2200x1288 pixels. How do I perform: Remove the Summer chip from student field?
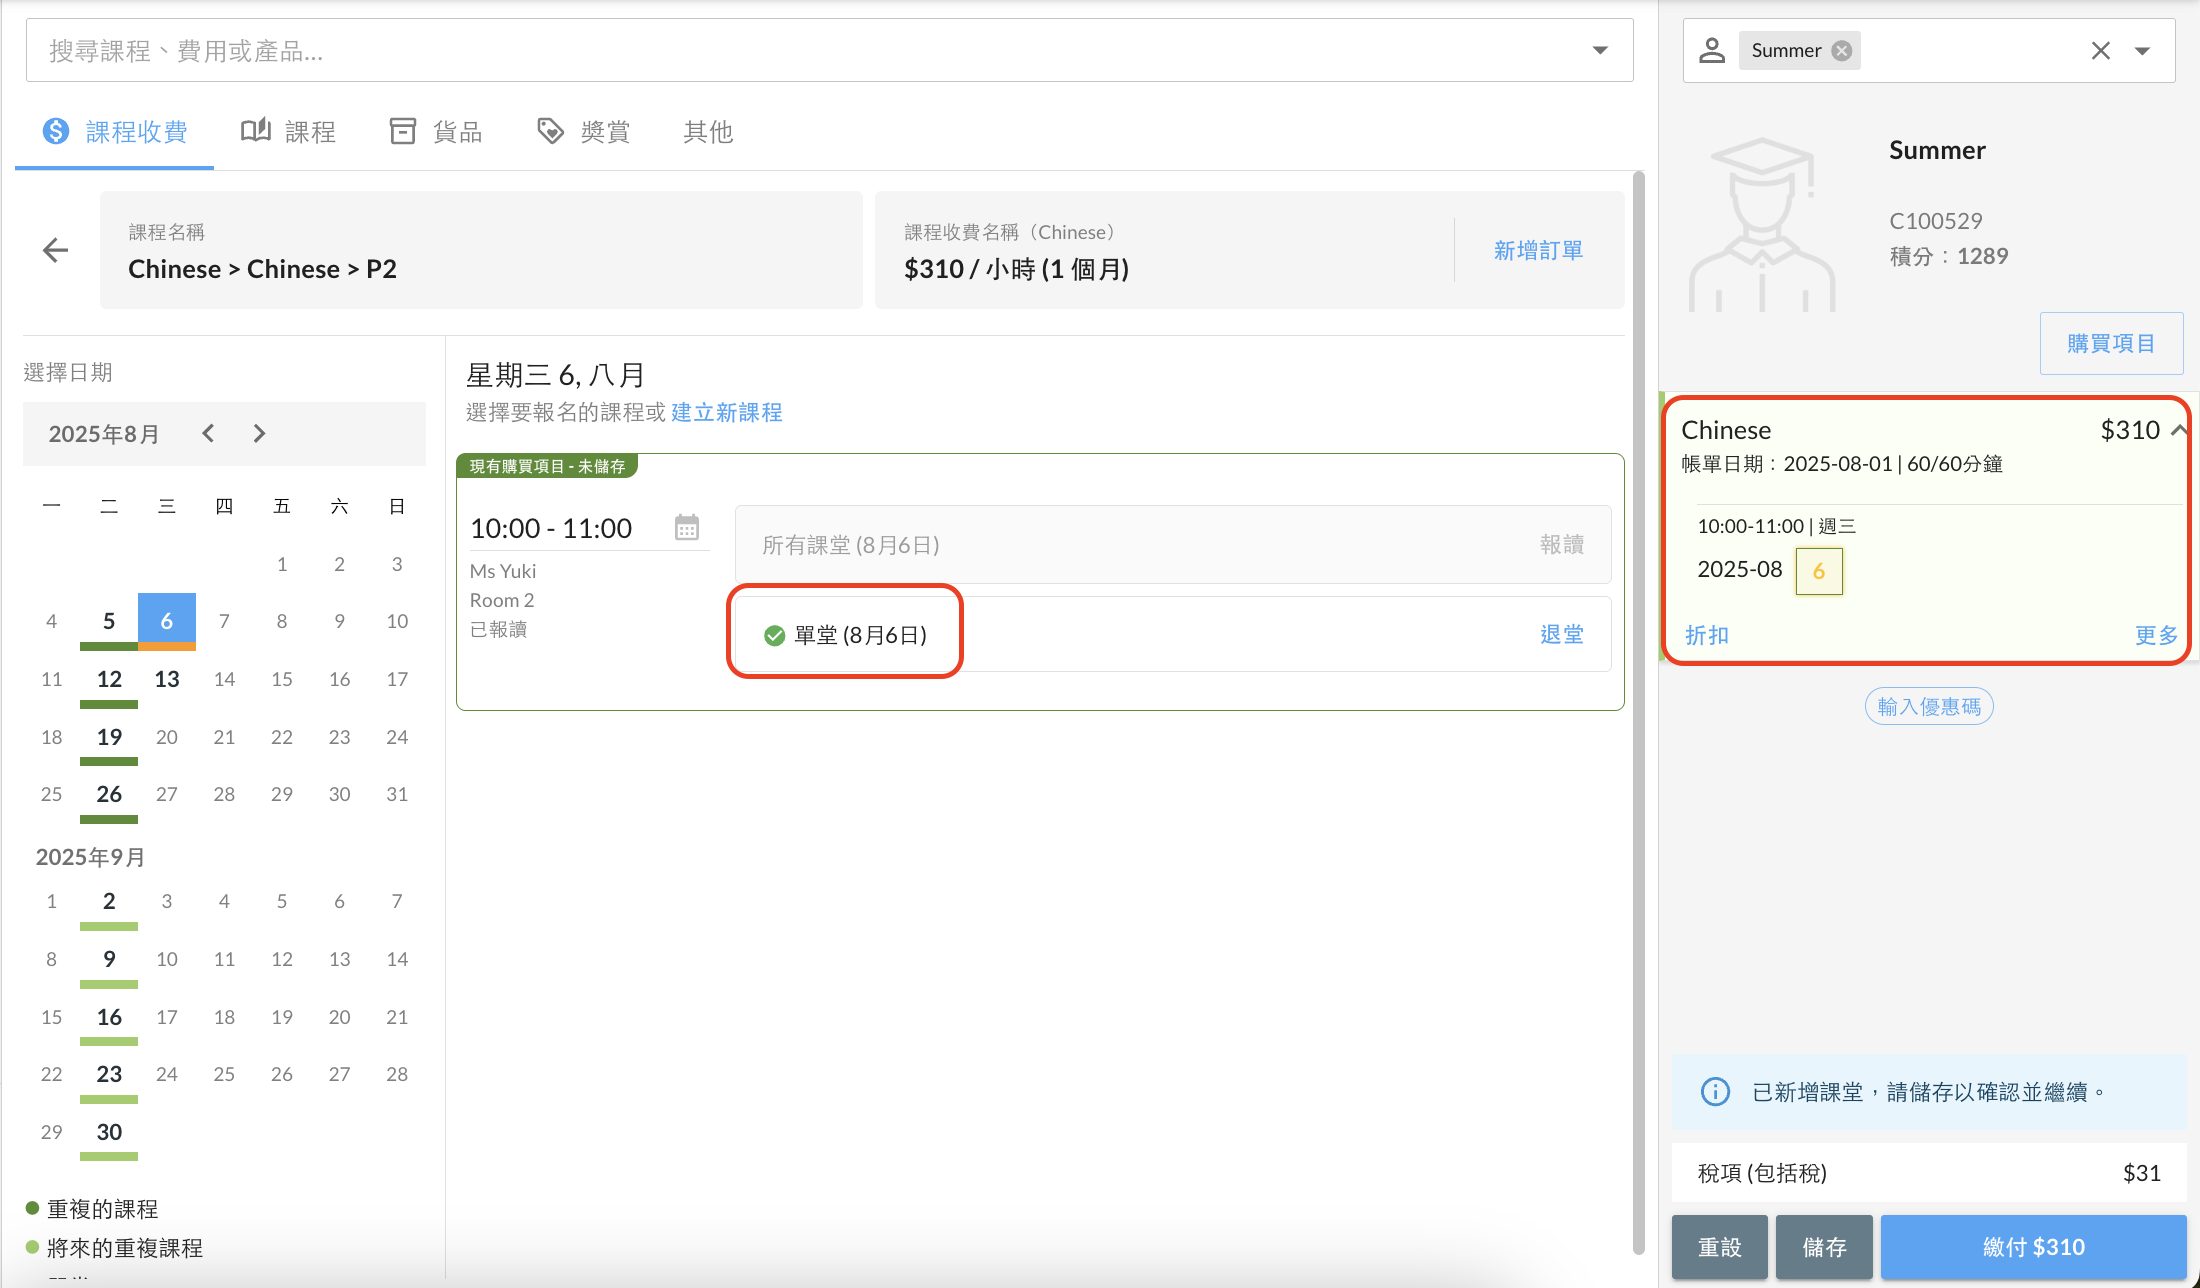point(1842,51)
